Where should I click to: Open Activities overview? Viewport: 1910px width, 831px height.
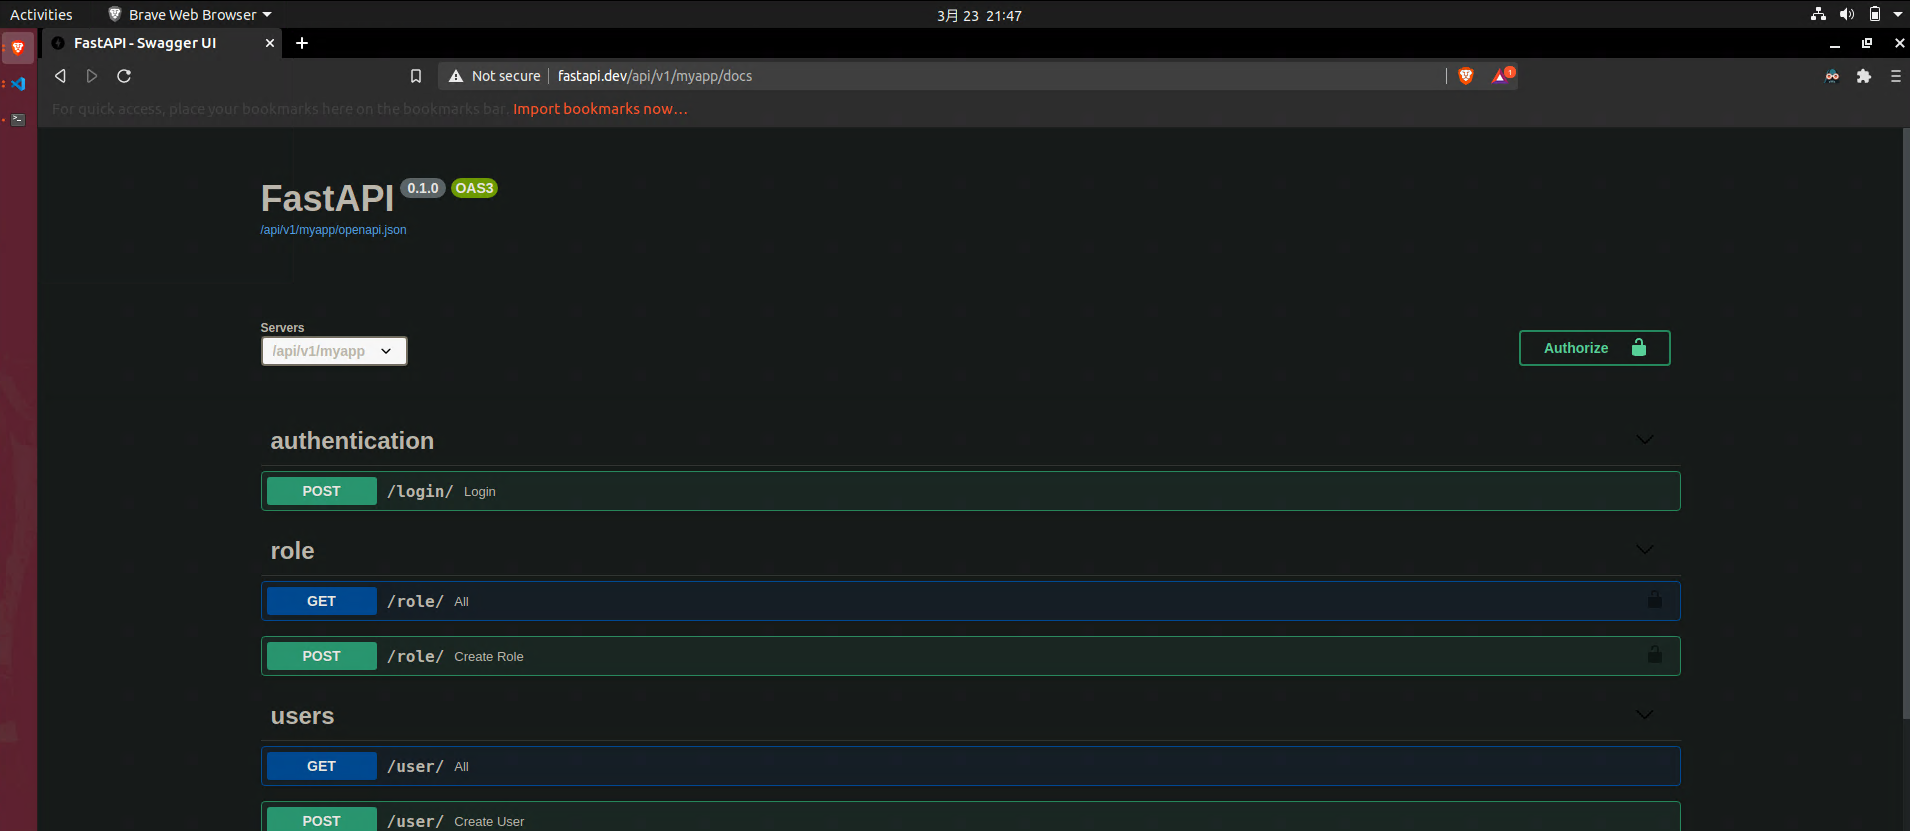point(41,14)
